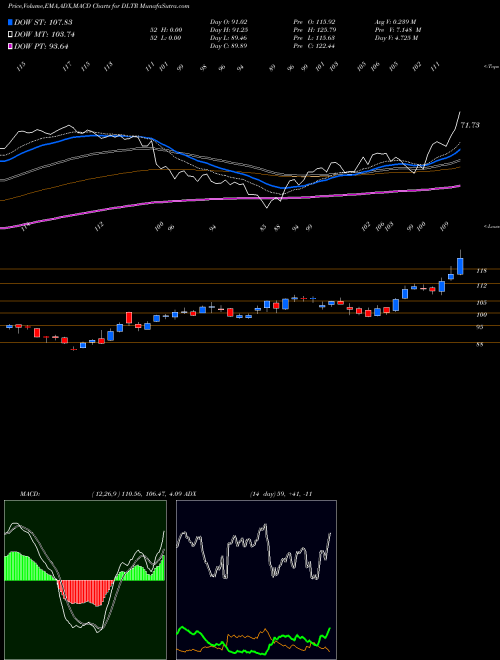500x660 pixels.
Task: Select the 'Pre O: 115.92' value
Action: tap(314, 22)
